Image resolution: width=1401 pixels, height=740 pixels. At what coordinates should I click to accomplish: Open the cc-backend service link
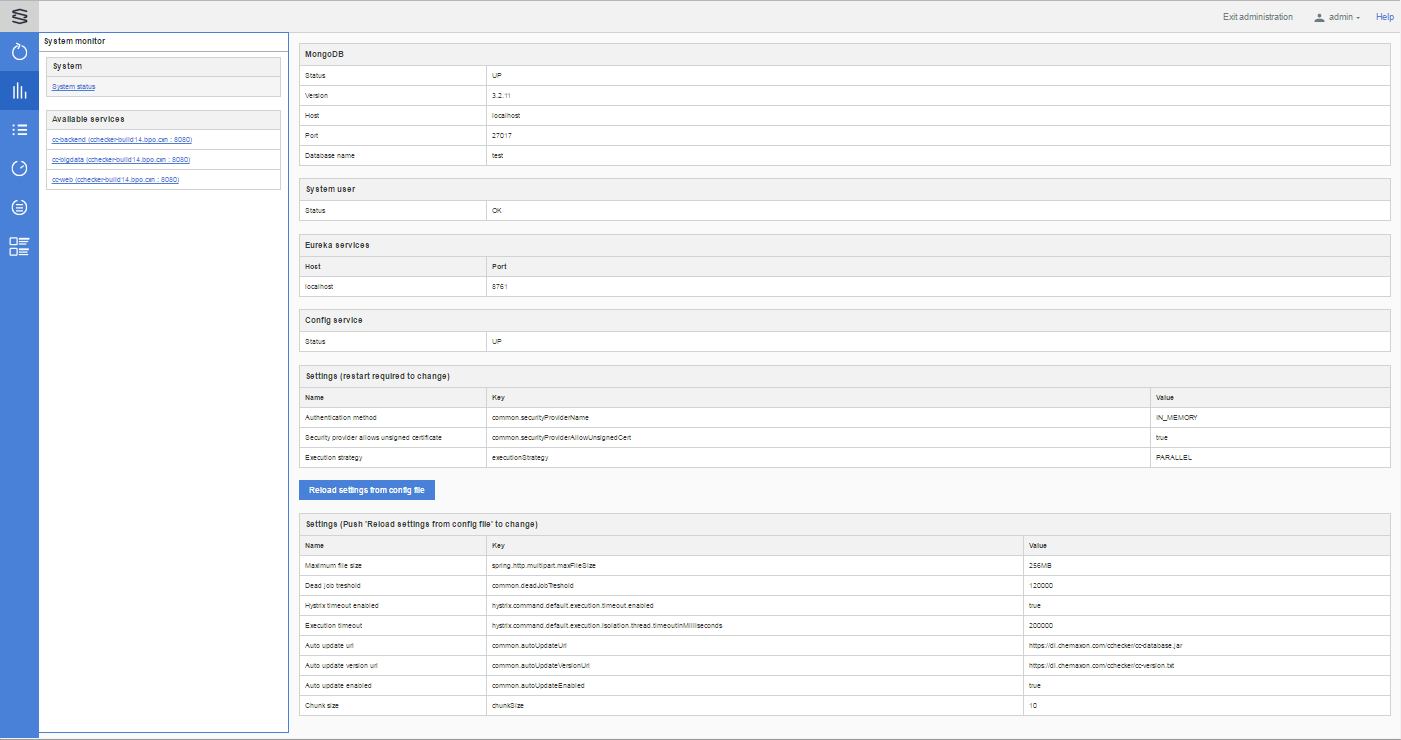[x=121, y=140]
